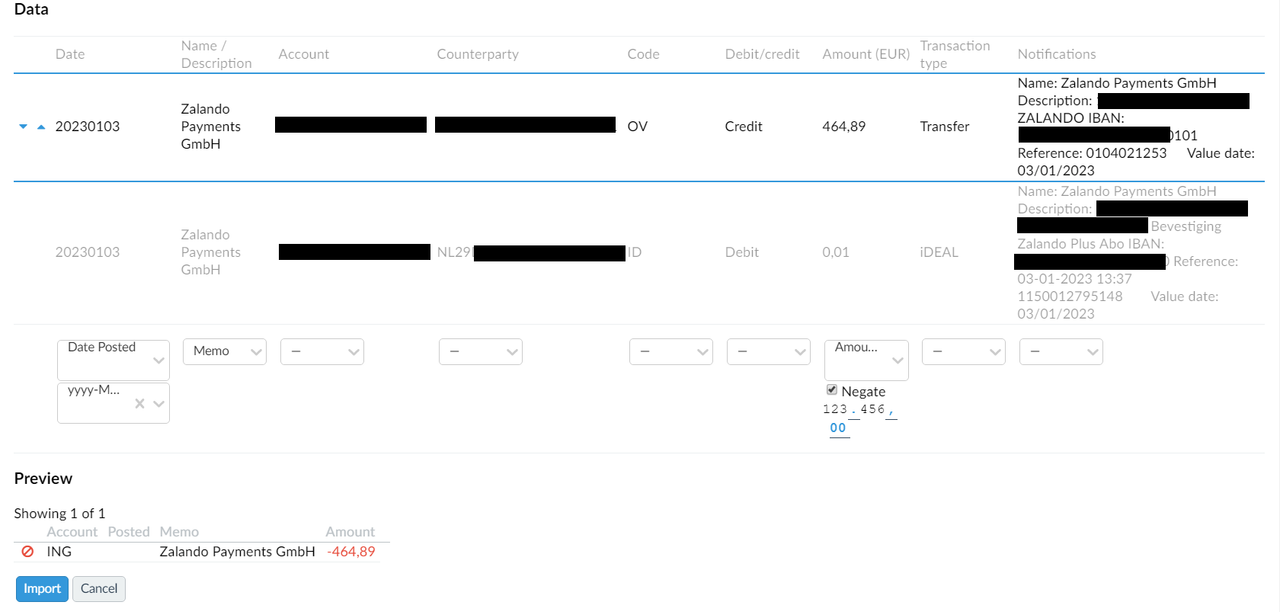Image resolution: width=1280 pixels, height=612 pixels.
Task: Move the Credit 464,89 row down
Action: click(x=23, y=127)
